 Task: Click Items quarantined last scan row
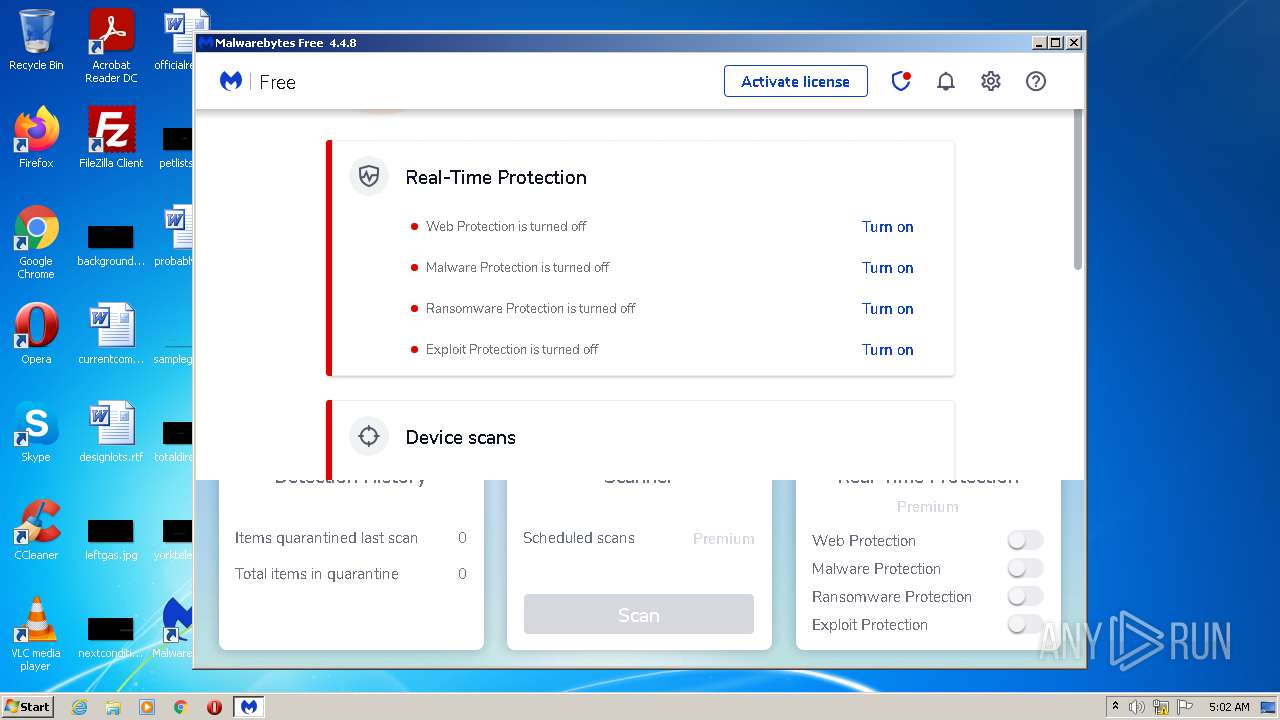351,538
